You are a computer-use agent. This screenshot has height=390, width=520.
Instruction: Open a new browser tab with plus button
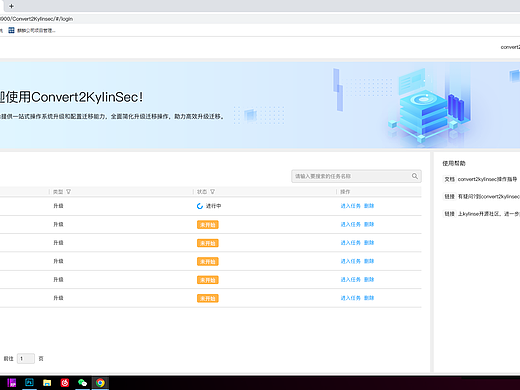tap(11, 6)
